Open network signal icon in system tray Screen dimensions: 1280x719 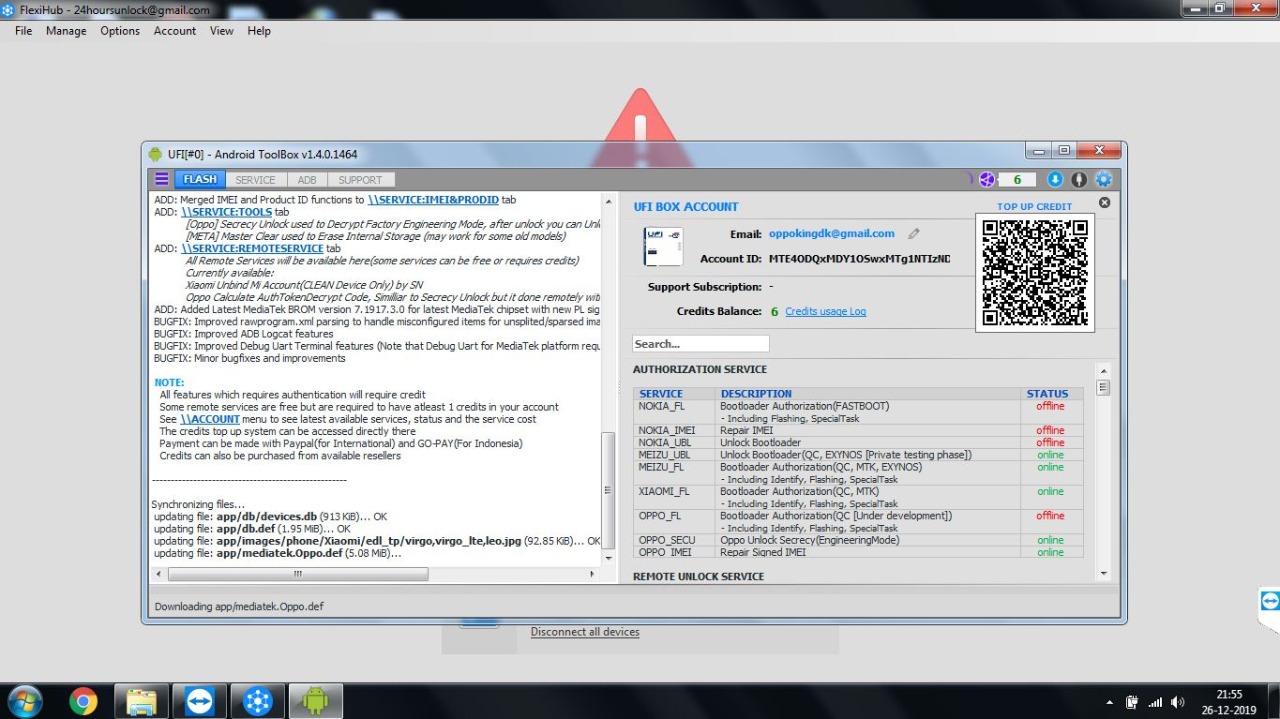point(1155,702)
